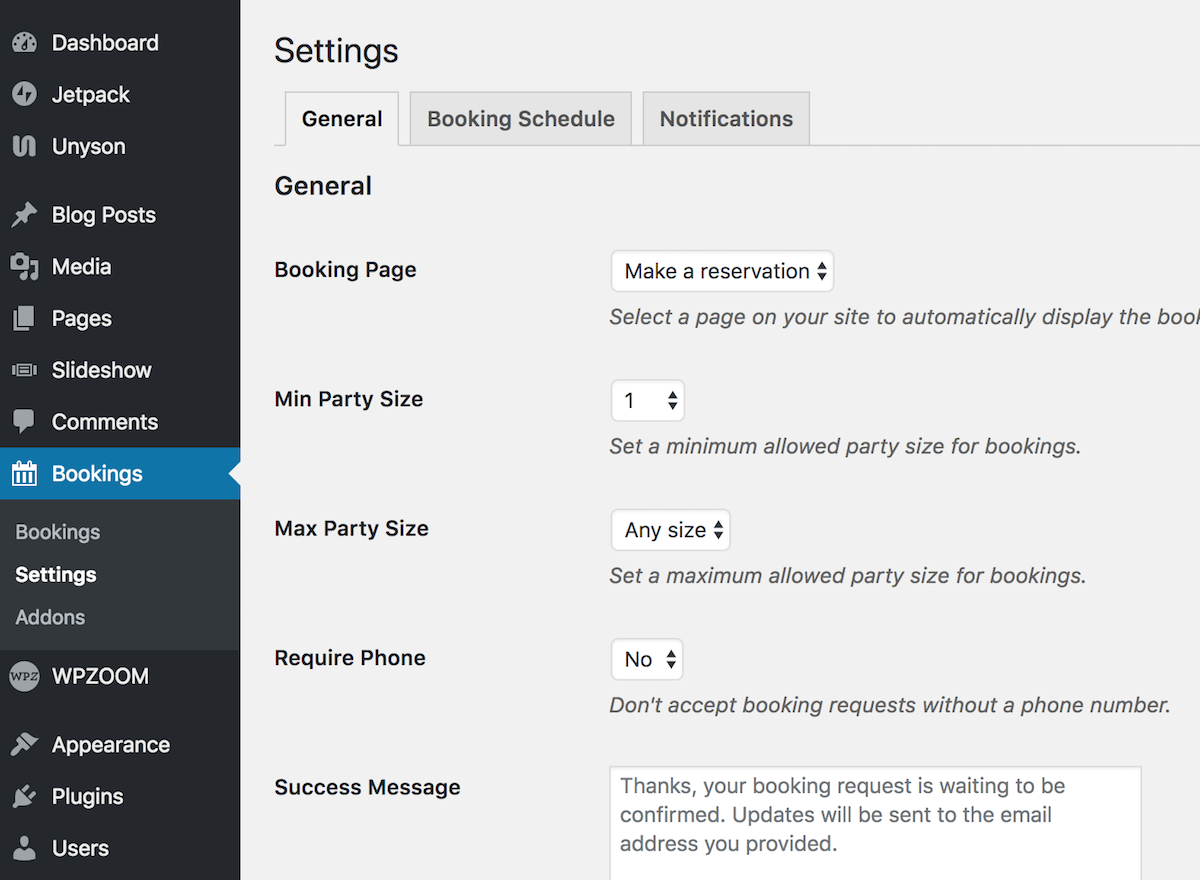This screenshot has height=880, width=1200.
Task: Click the 'Set a minimum allowed party size' description
Action: click(845, 446)
